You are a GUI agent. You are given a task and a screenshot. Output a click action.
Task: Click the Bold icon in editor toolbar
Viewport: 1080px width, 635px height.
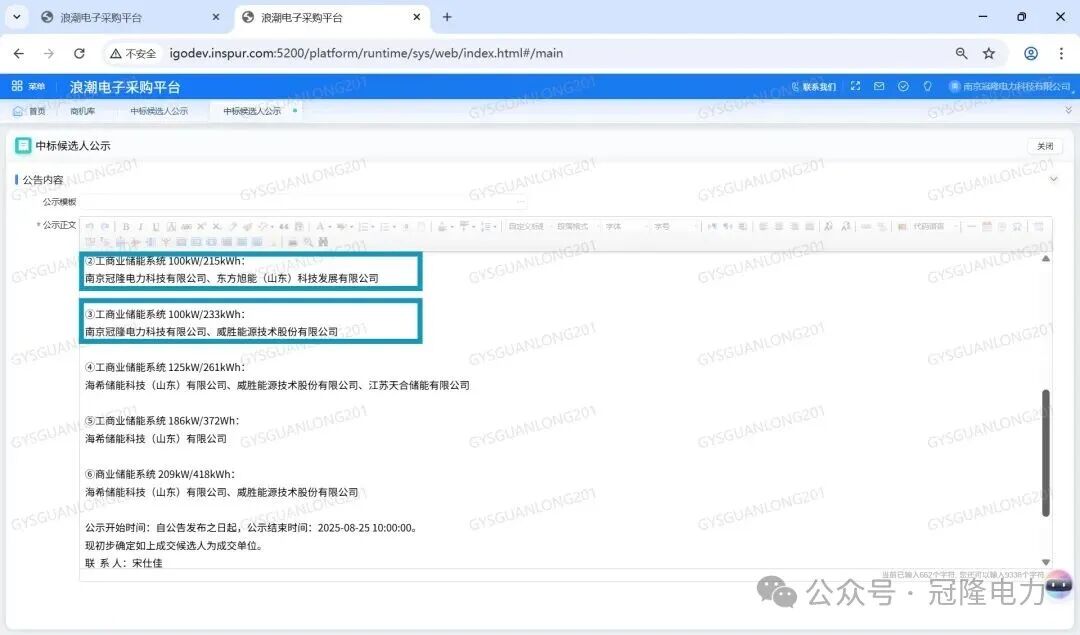tap(125, 227)
